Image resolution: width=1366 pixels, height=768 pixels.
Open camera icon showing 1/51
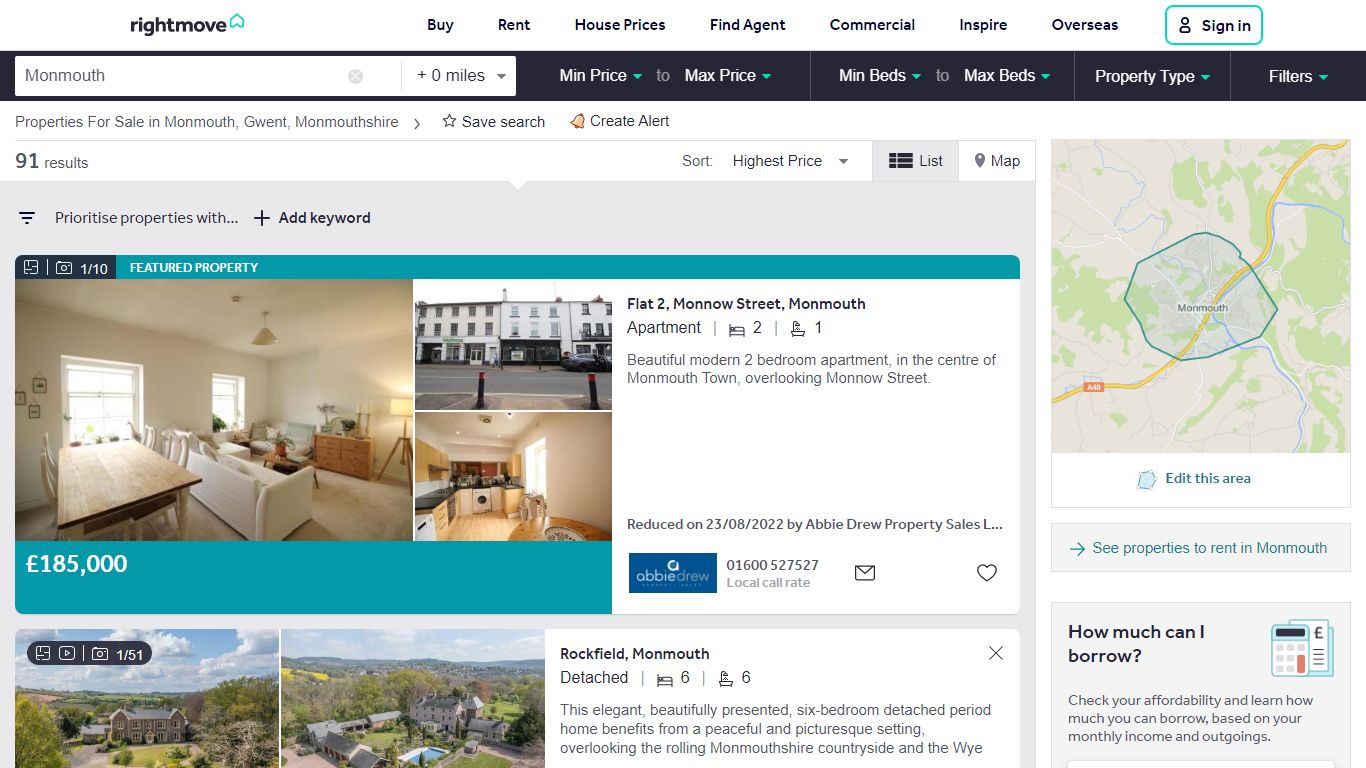(x=99, y=654)
